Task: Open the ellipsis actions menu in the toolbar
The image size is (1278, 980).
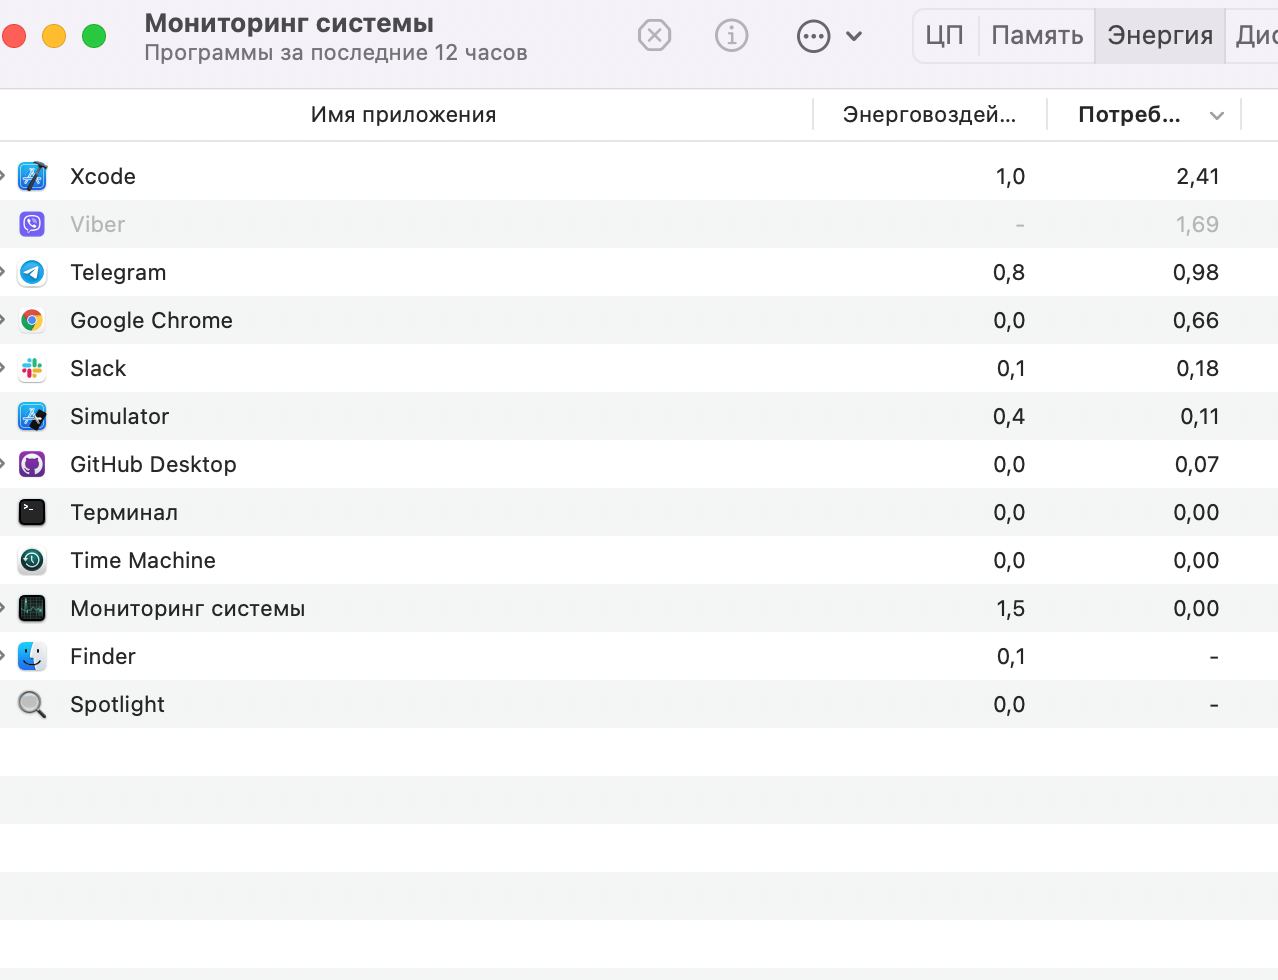Action: pyautogui.click(x=829, y=37)
